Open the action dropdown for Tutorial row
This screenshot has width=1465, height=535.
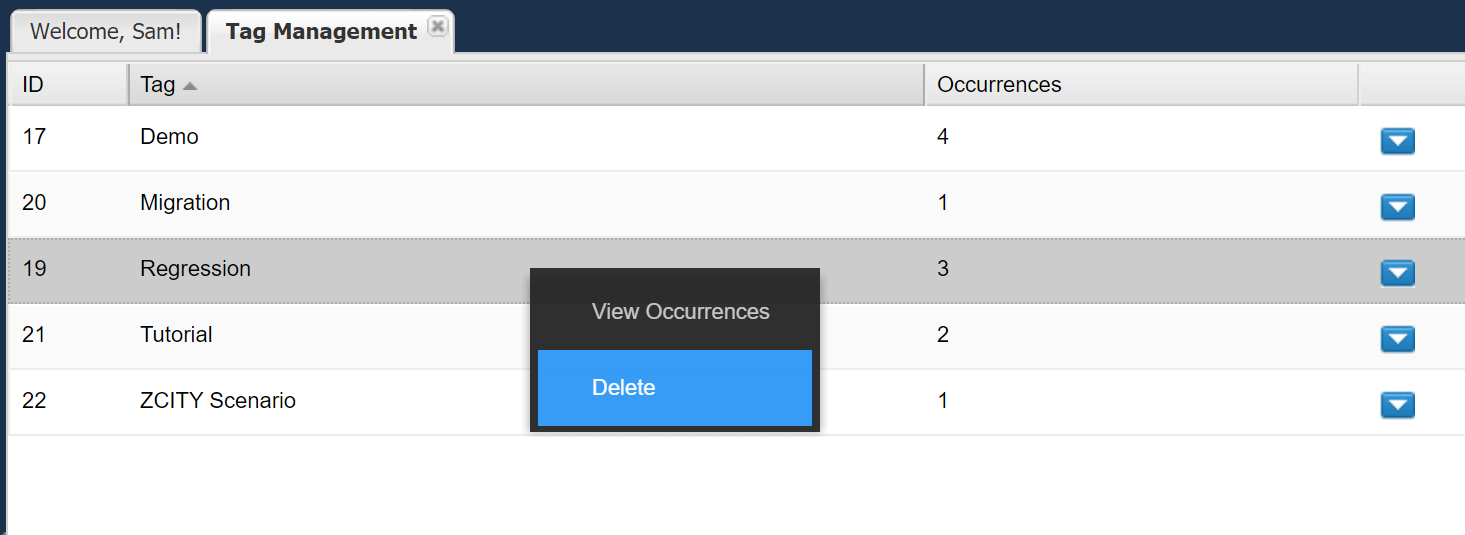point(1397,339)
